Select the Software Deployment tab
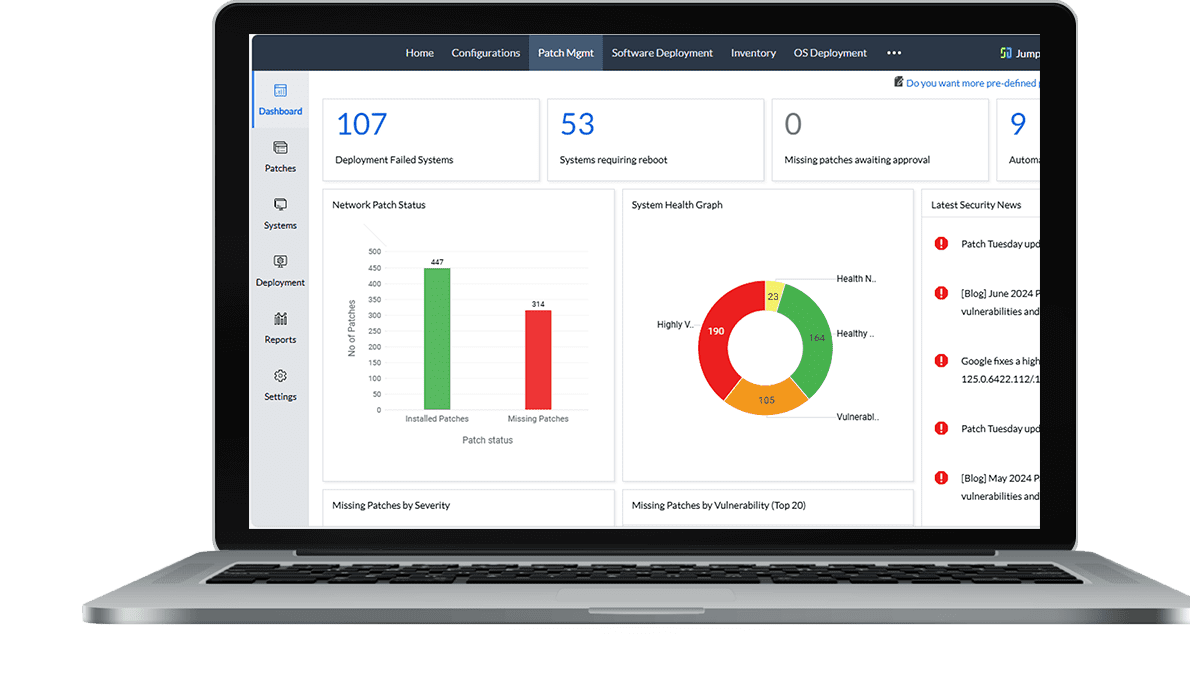This screenshot has height=694, width=1190. click(662, 53)
